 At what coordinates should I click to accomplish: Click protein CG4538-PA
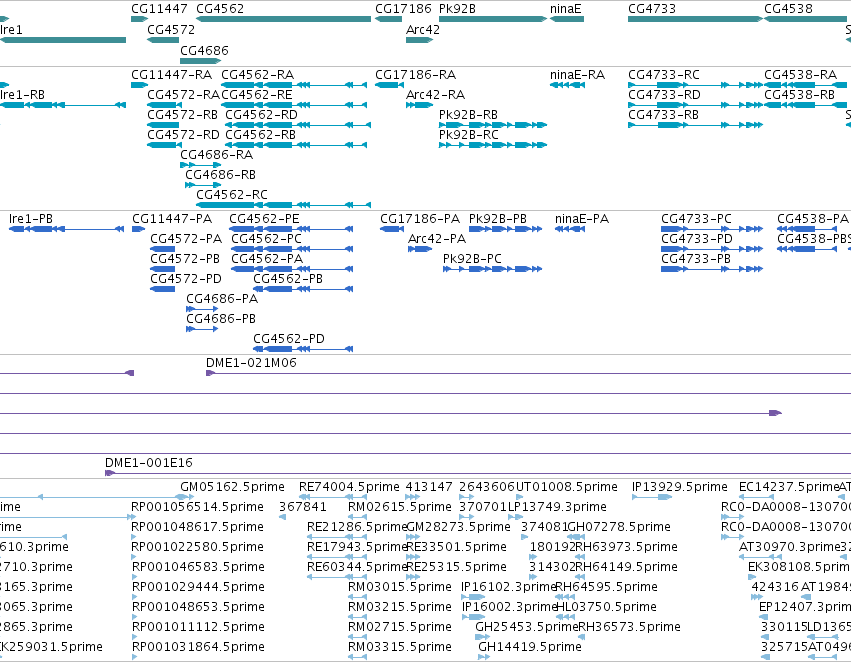point(812,219)
